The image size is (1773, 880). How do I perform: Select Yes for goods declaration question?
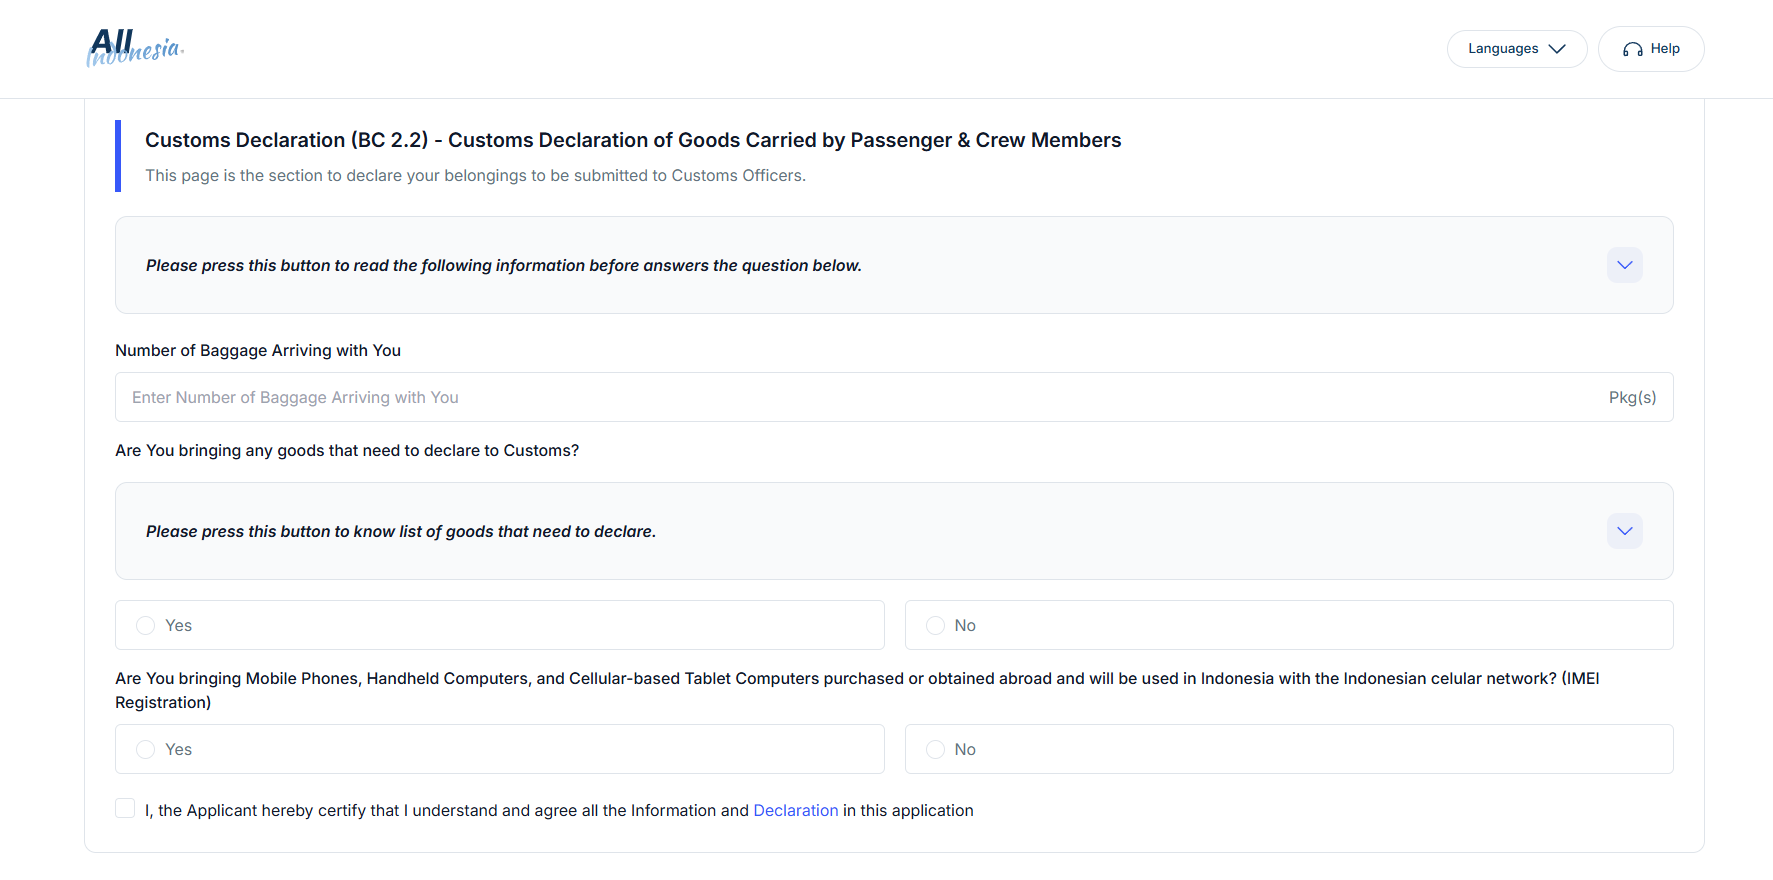pyautogui.click(x=145, y=625)
